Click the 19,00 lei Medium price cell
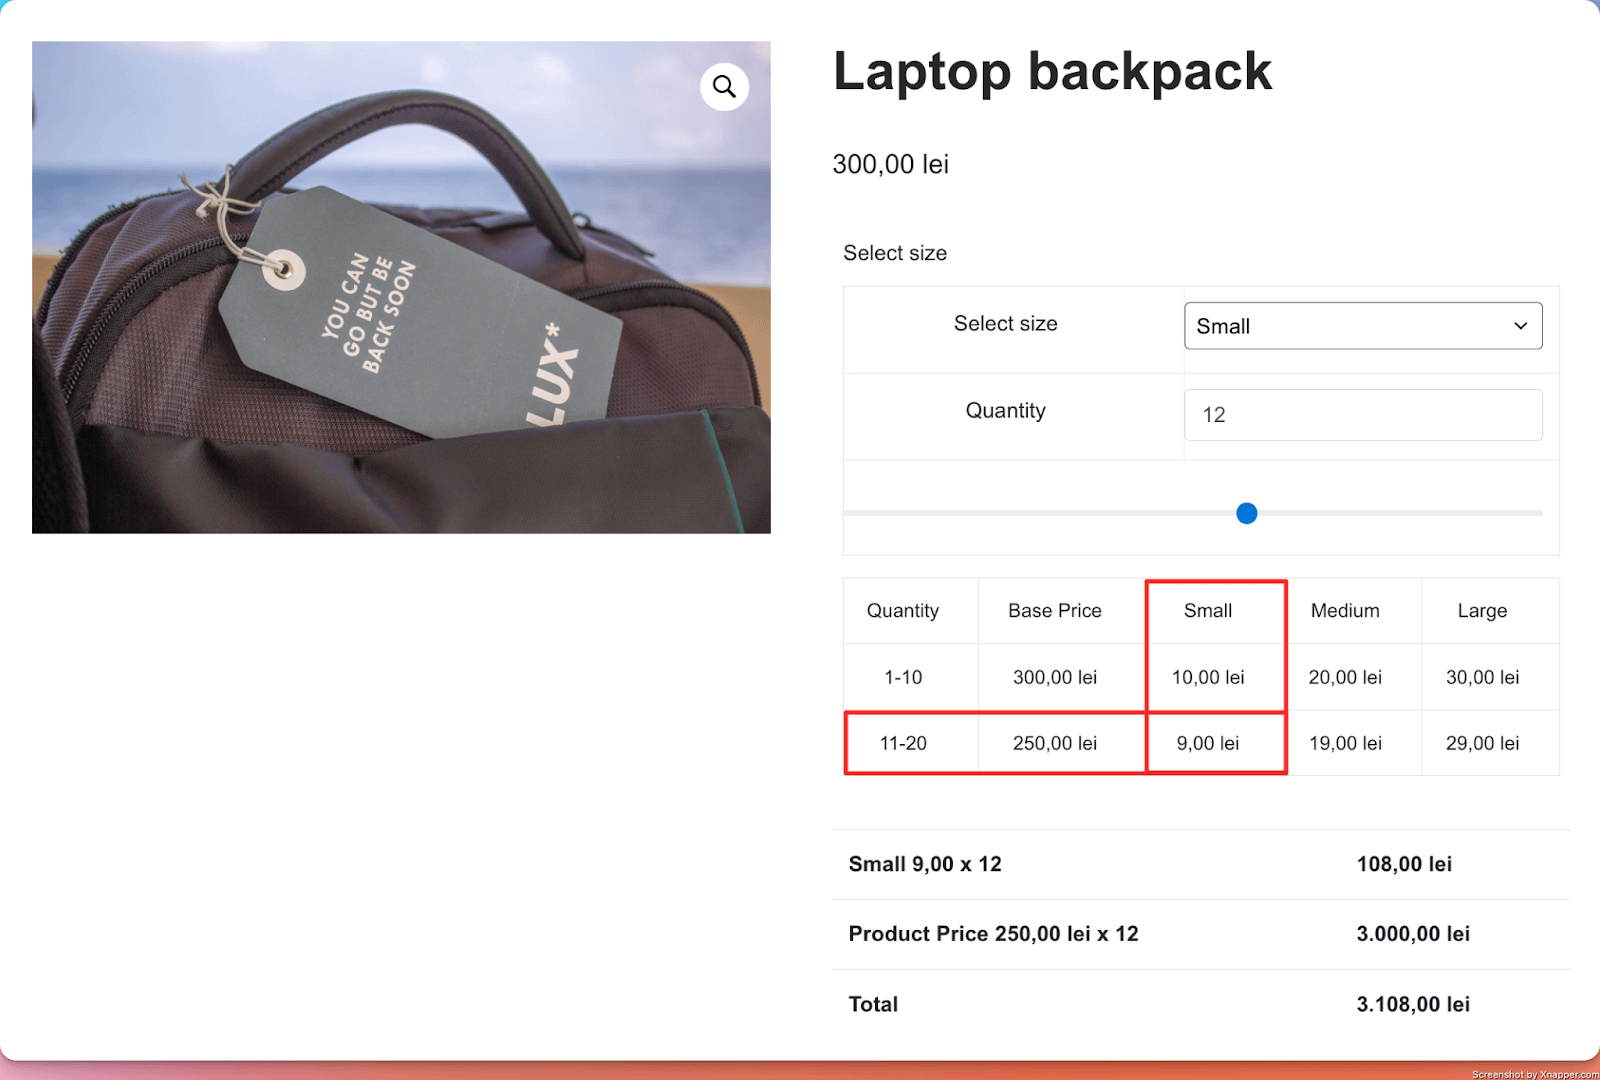This screenshot has height=1080, width=1600. 1345,743
